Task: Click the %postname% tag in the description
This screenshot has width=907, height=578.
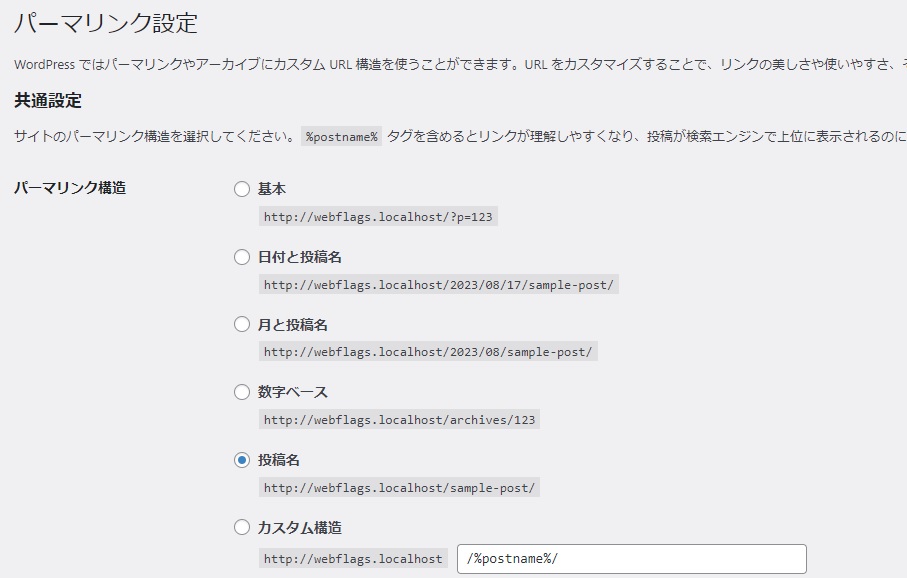Action: 342,137
